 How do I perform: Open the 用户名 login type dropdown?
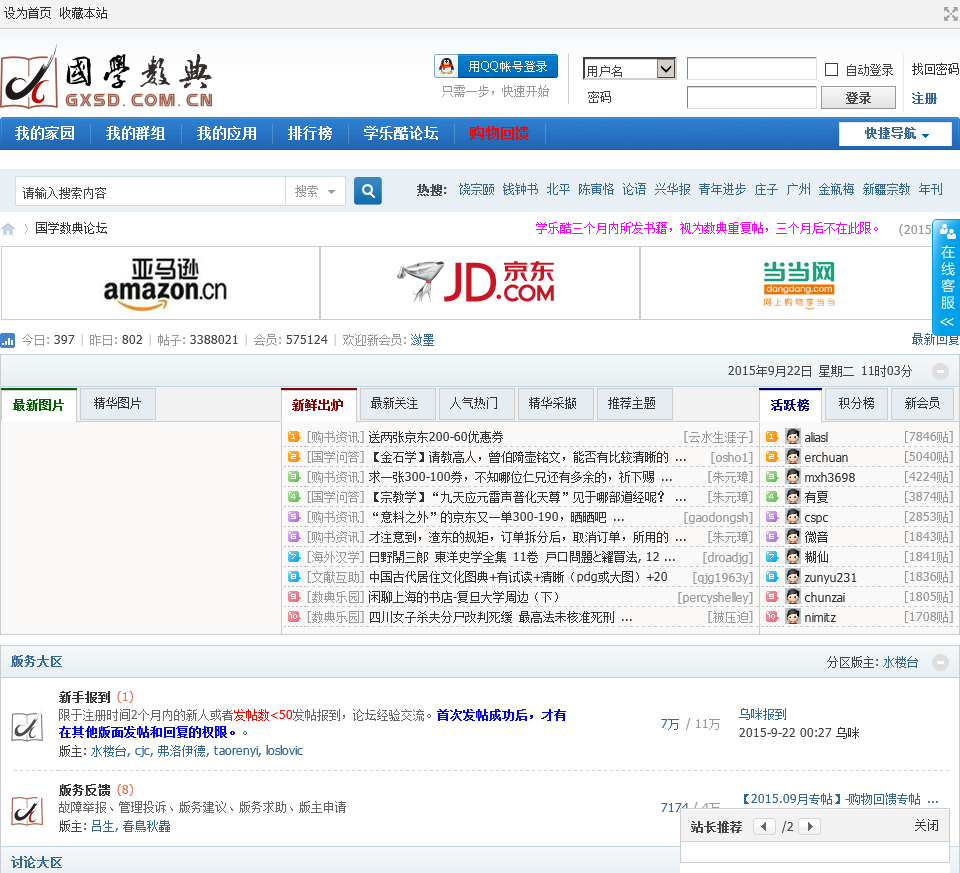click(629, 69)
